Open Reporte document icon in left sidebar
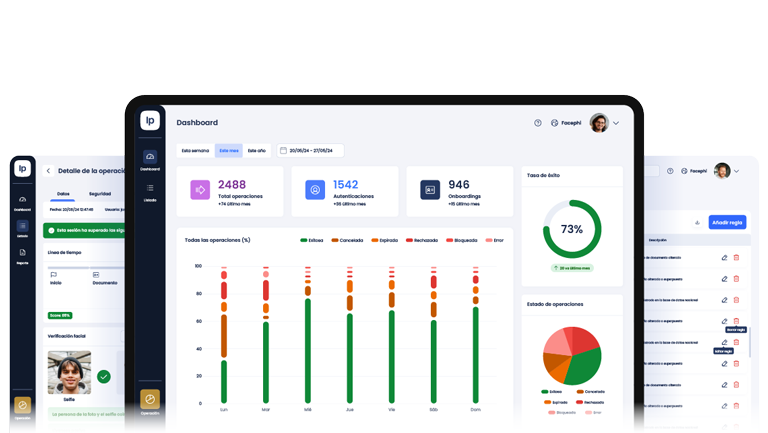This screenshot has height=433, width=768. click(x=23, y=252)
